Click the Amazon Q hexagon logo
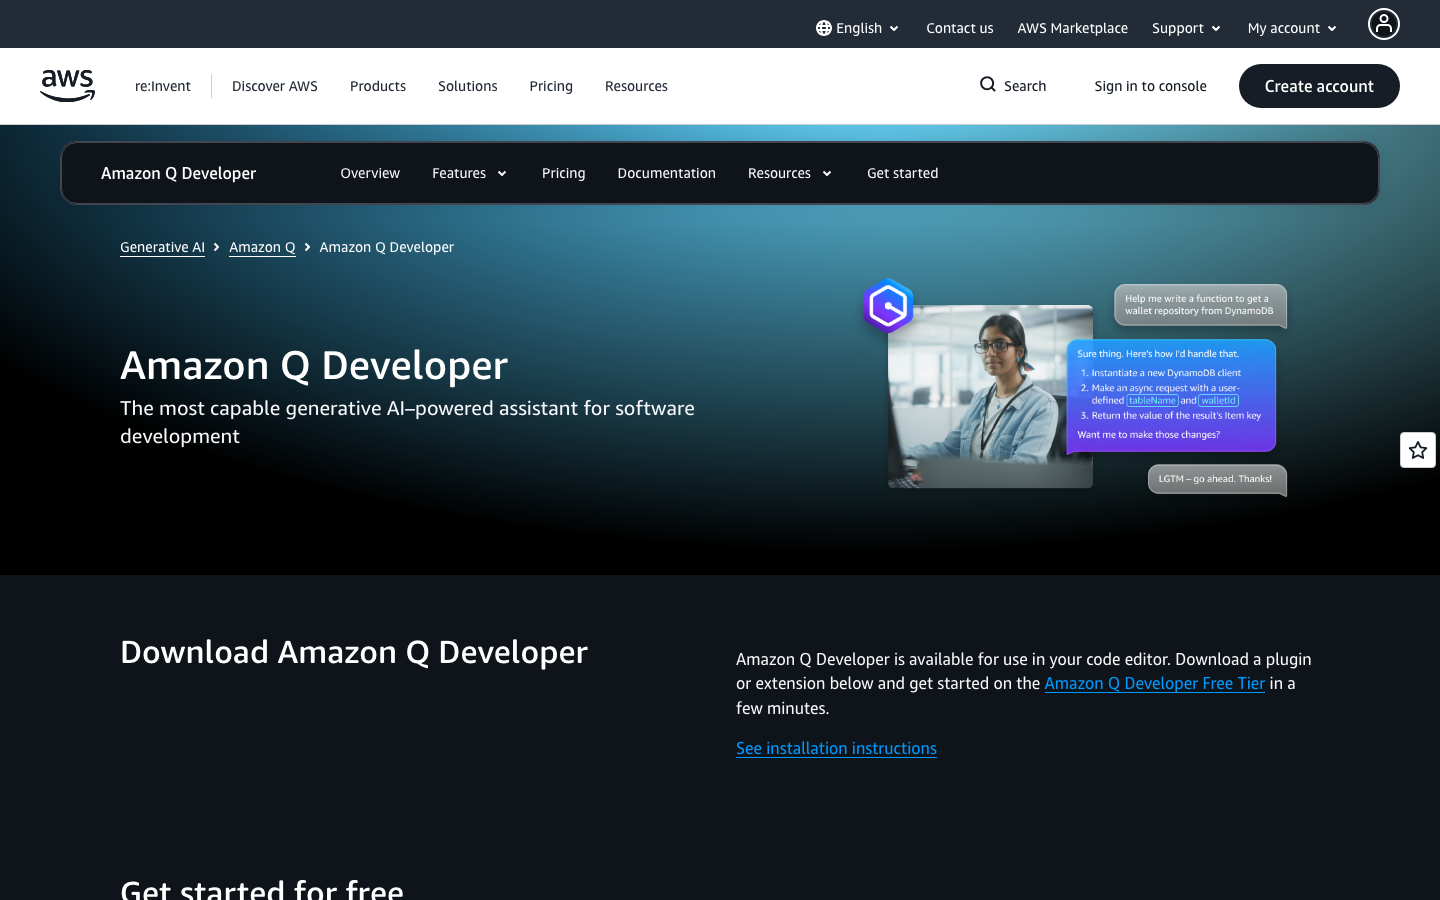Screen dimensions: 1440x900 (x=888, y=306)
